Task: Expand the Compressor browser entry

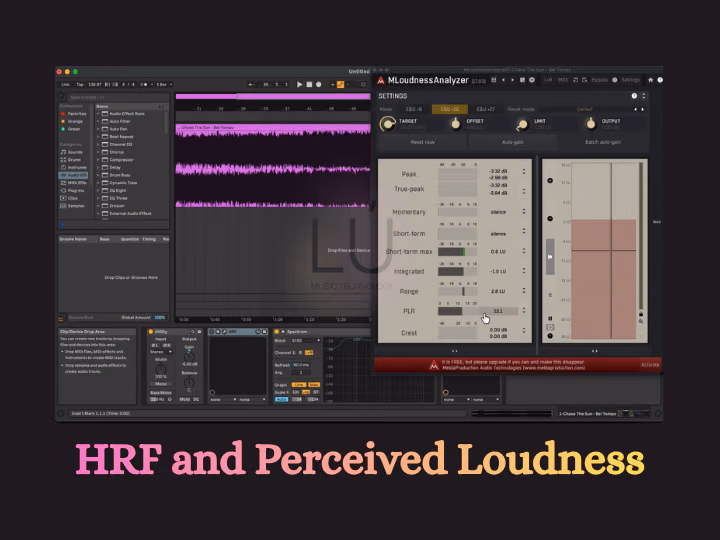Action: 98,160
